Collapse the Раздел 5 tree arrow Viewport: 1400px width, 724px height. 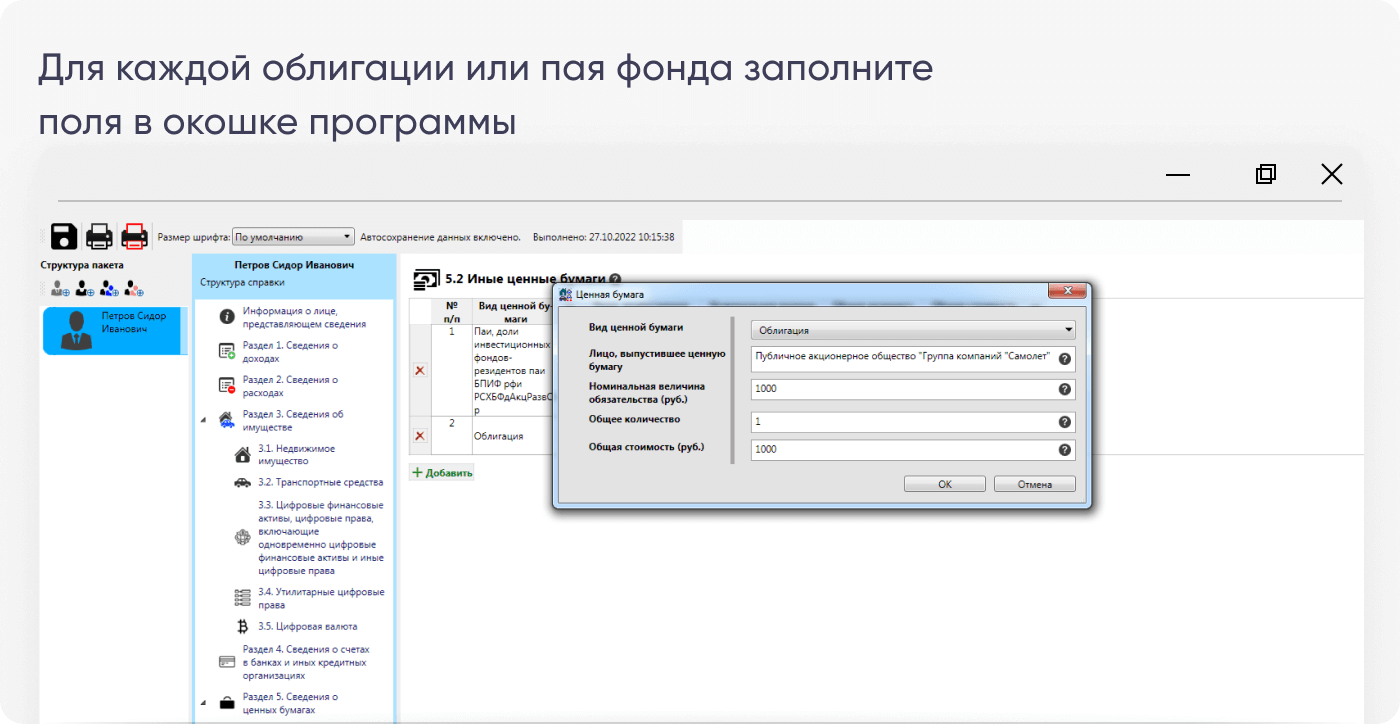[204, 703]
